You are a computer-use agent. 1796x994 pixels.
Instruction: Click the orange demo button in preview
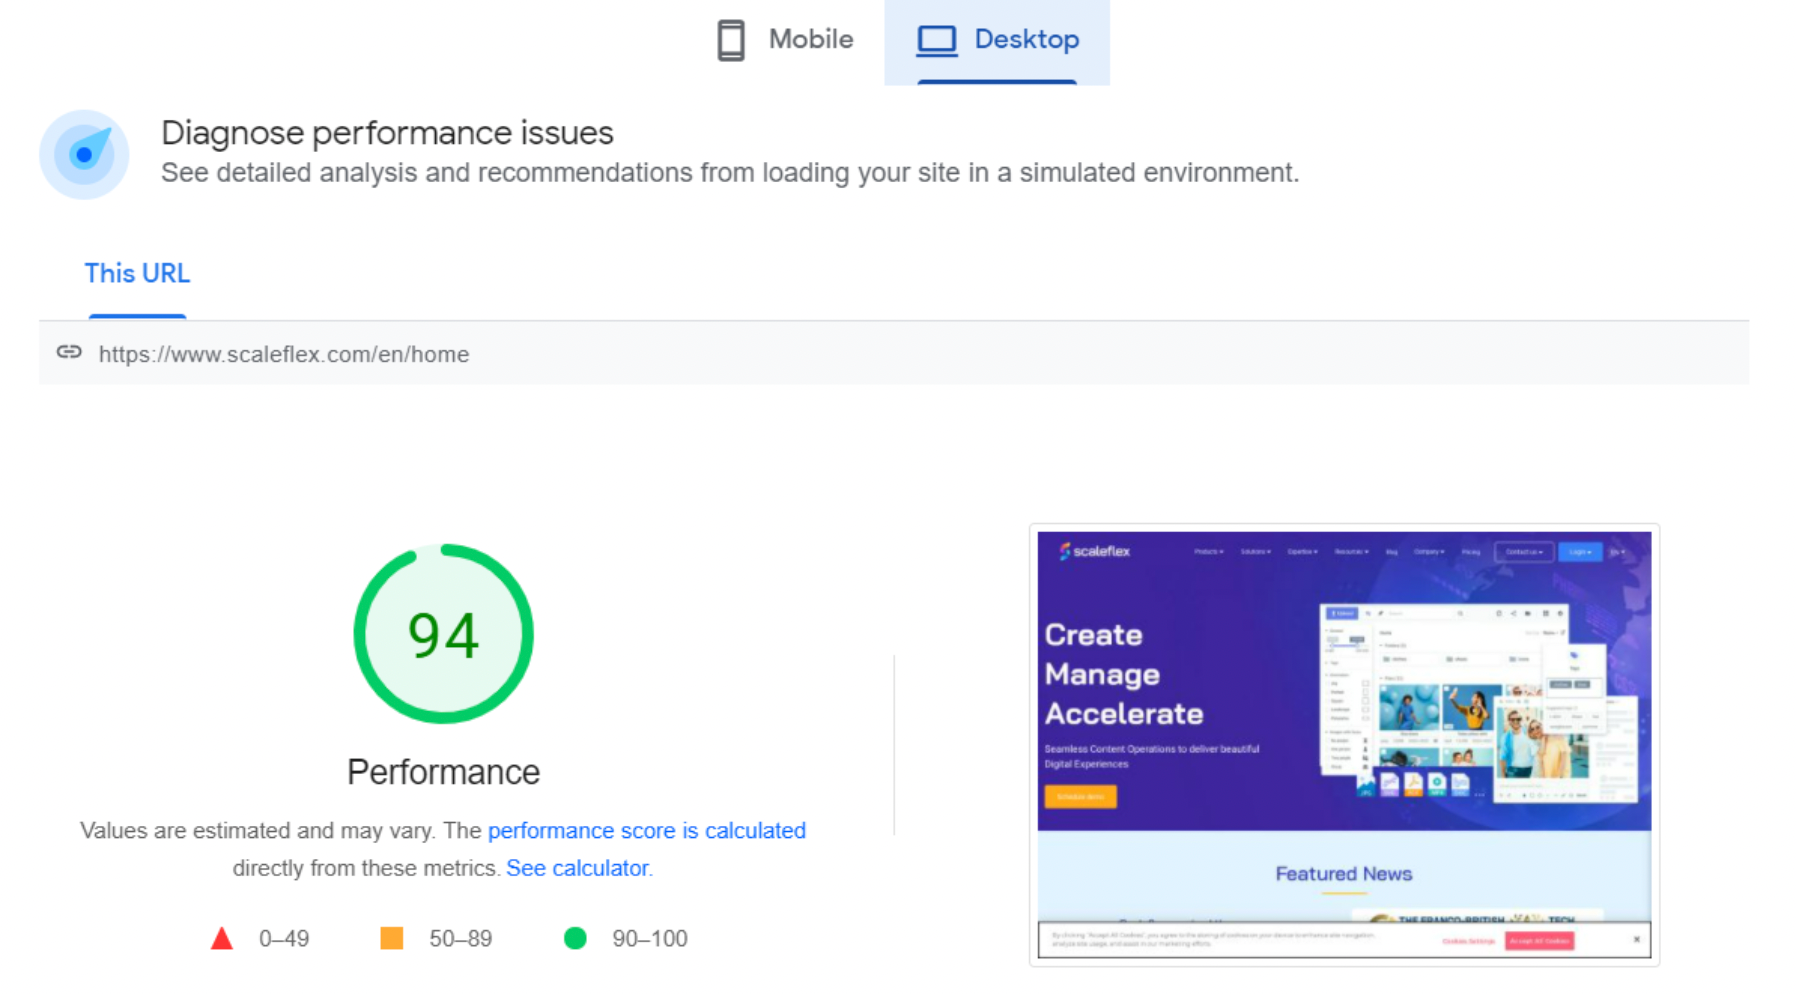pyautogui.click(x=1080, y=797)
